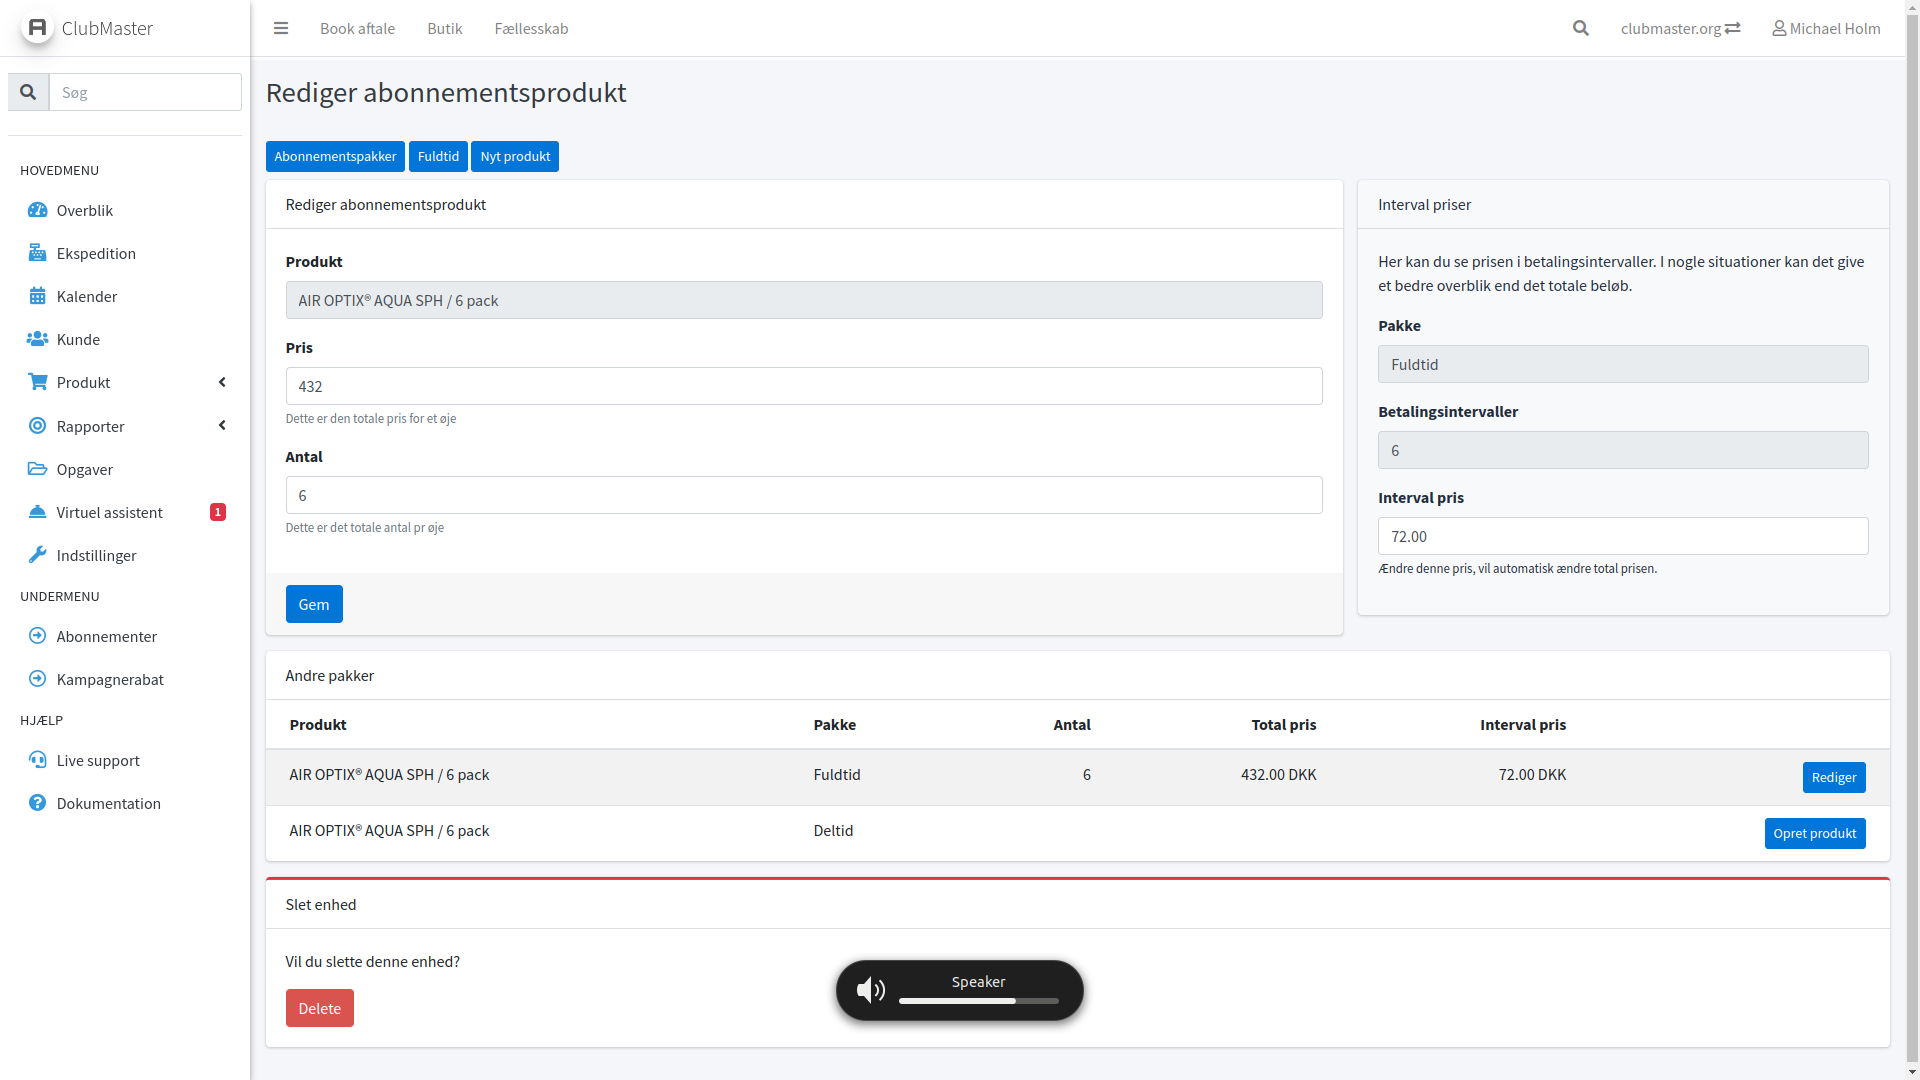This screenshot has height=1080, width=1920.
Task: Click the speaker volume icon
Action: tap(870, 990)
